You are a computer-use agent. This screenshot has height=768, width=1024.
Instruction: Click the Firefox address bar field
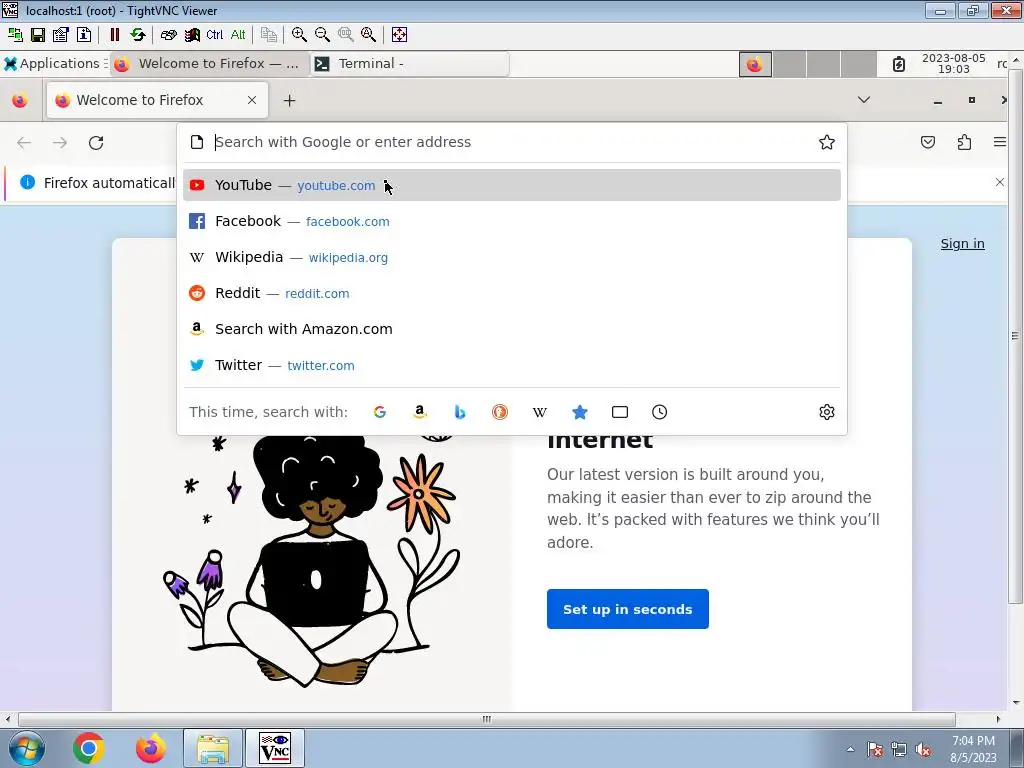513,142
